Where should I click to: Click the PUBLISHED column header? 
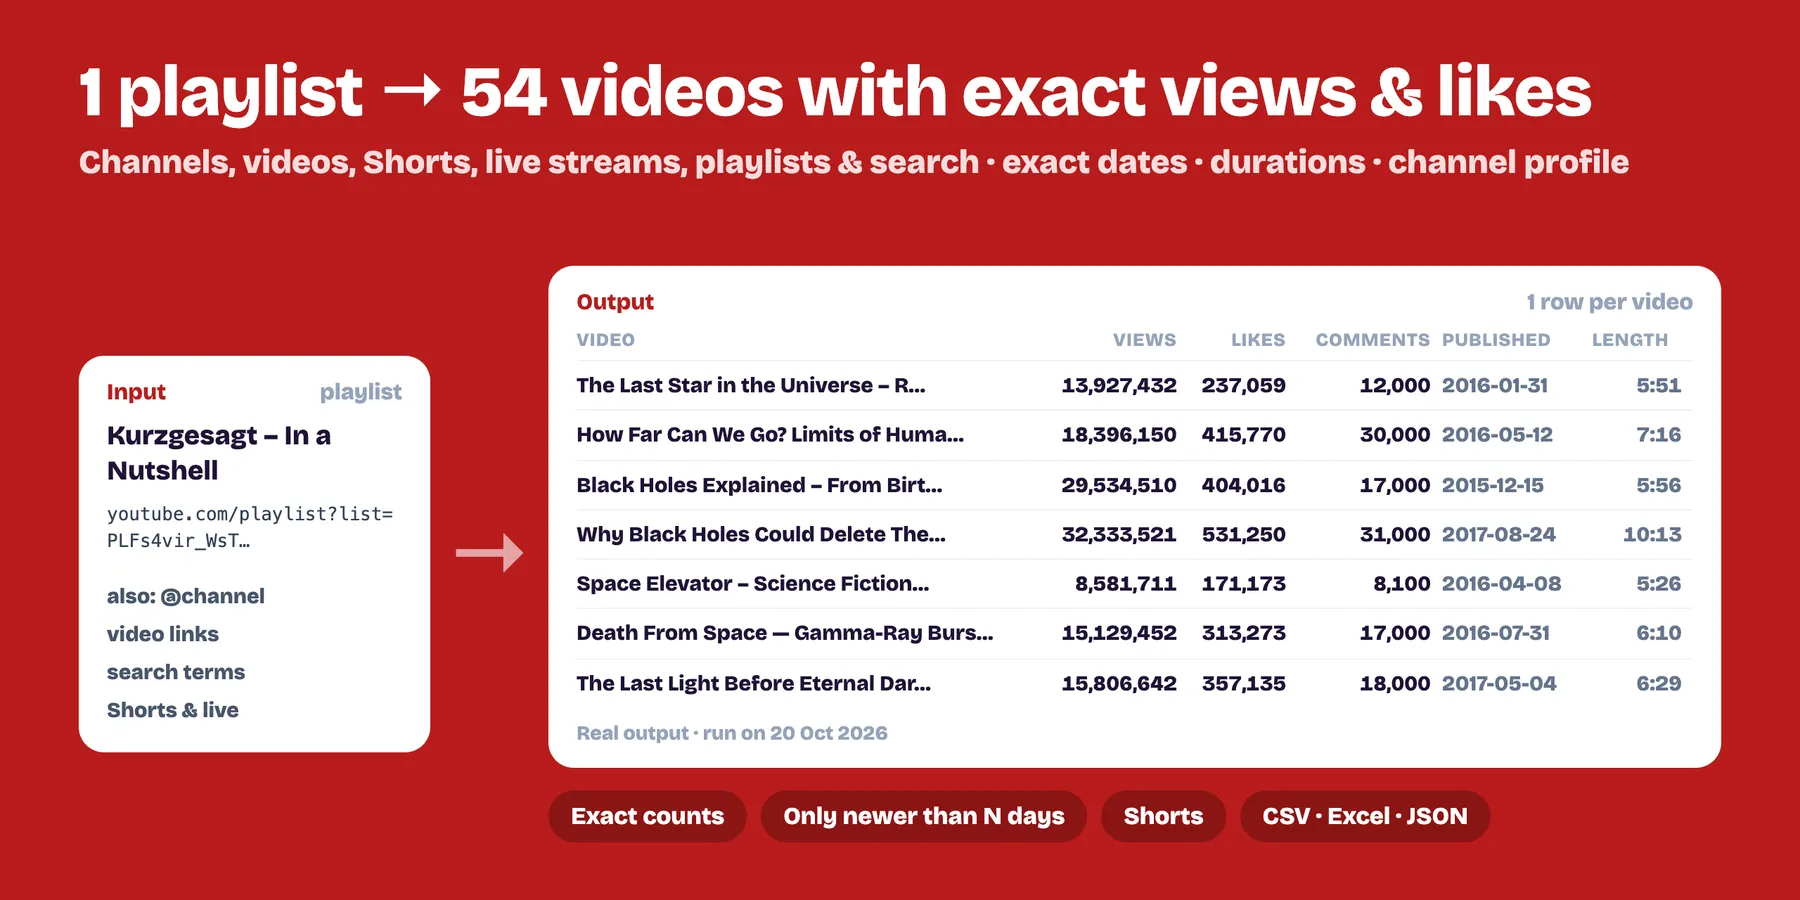coord(1496,340)
